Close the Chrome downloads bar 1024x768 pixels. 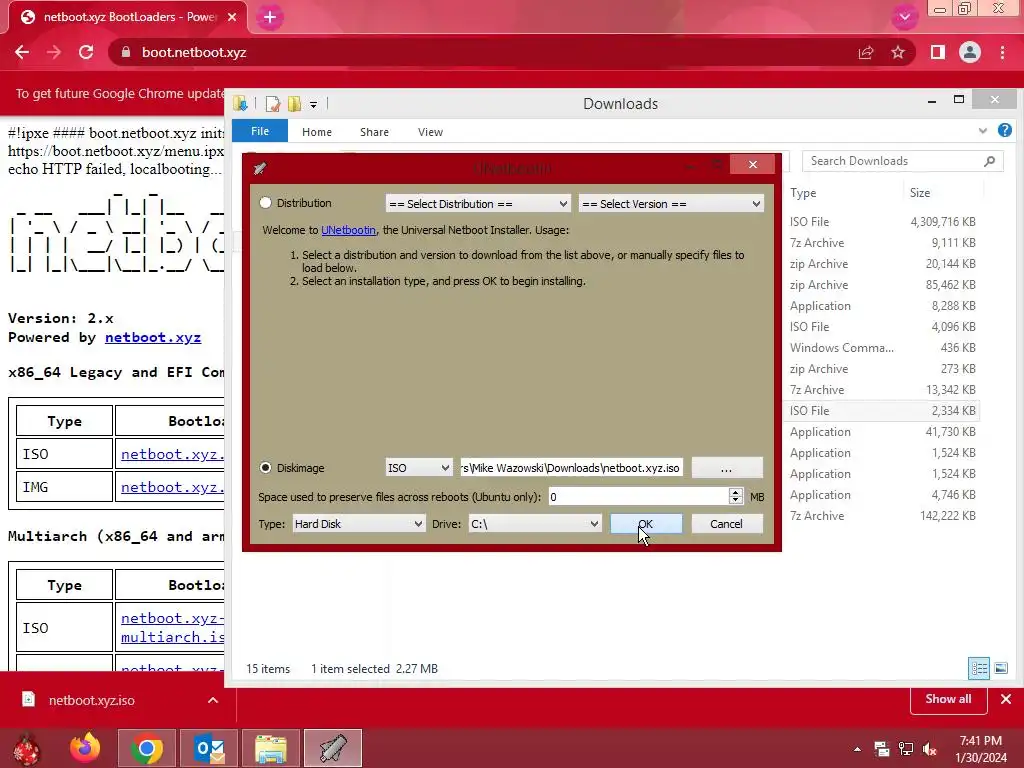tap(1006, 699)
